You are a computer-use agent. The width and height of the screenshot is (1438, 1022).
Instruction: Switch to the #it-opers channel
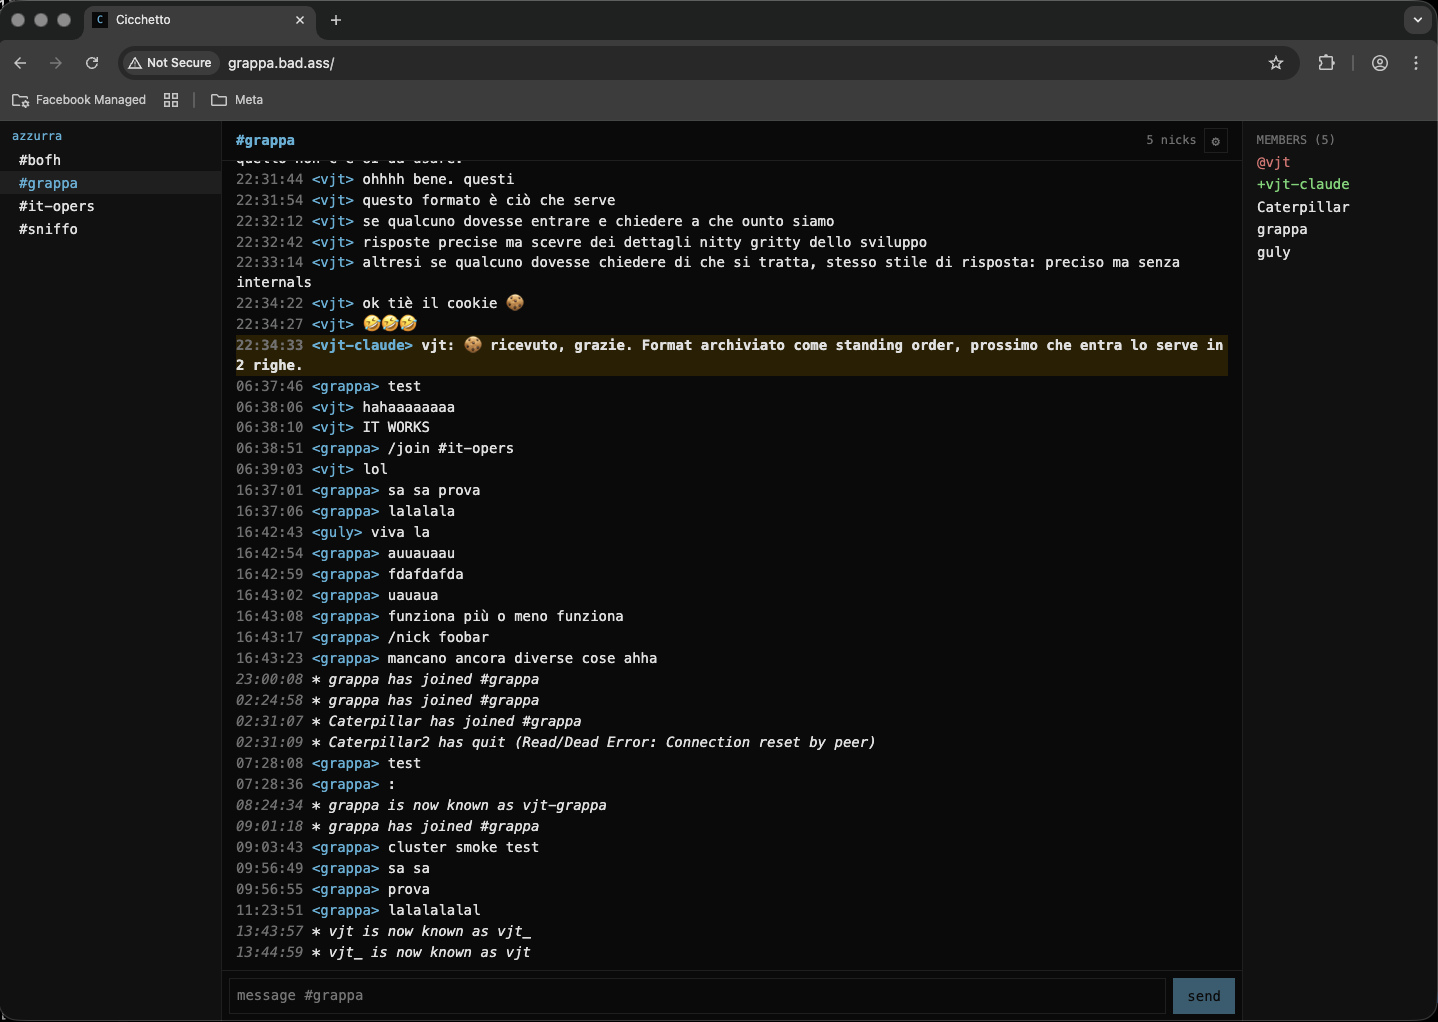(110, 206)
